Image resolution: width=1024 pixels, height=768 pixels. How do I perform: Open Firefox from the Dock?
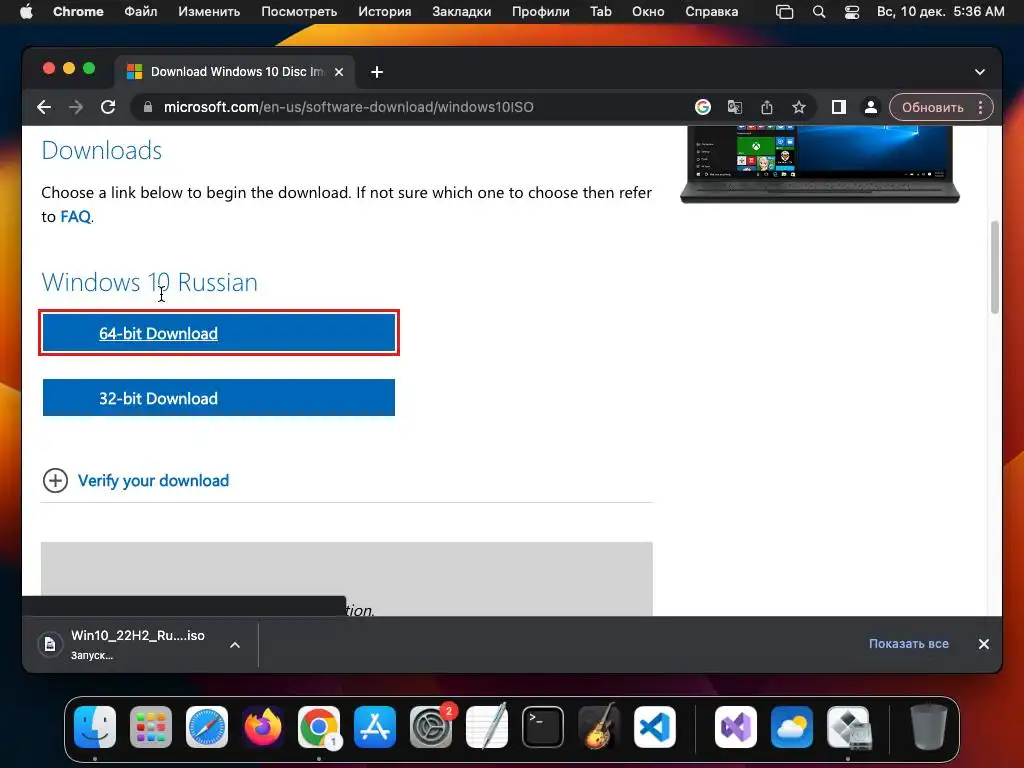tap(263, 727)
